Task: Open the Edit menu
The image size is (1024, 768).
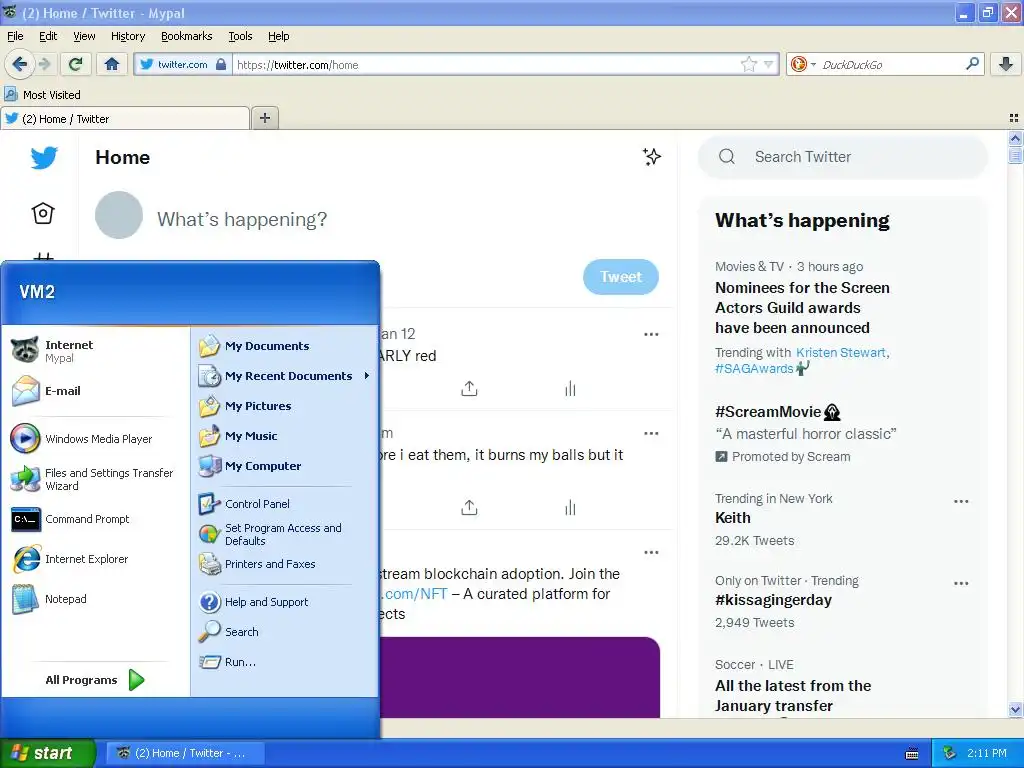Action: click(48, 36)
